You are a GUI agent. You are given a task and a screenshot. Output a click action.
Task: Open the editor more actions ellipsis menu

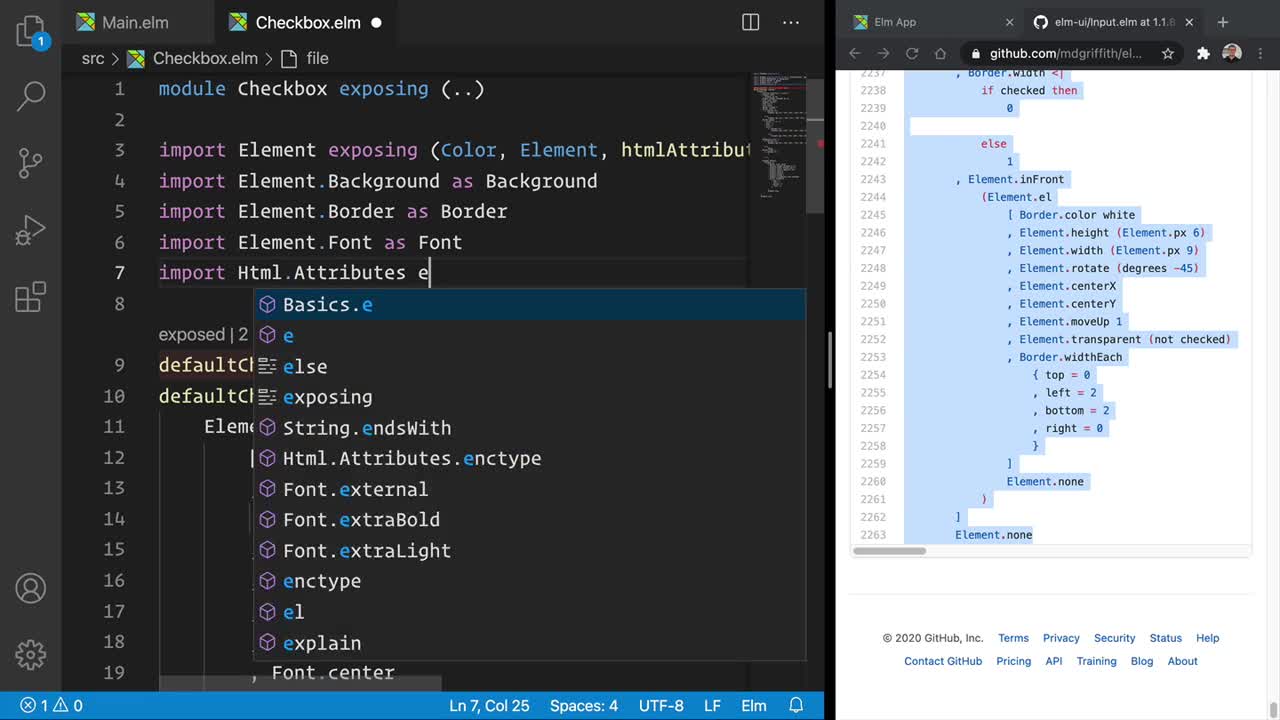coord(791,22)
